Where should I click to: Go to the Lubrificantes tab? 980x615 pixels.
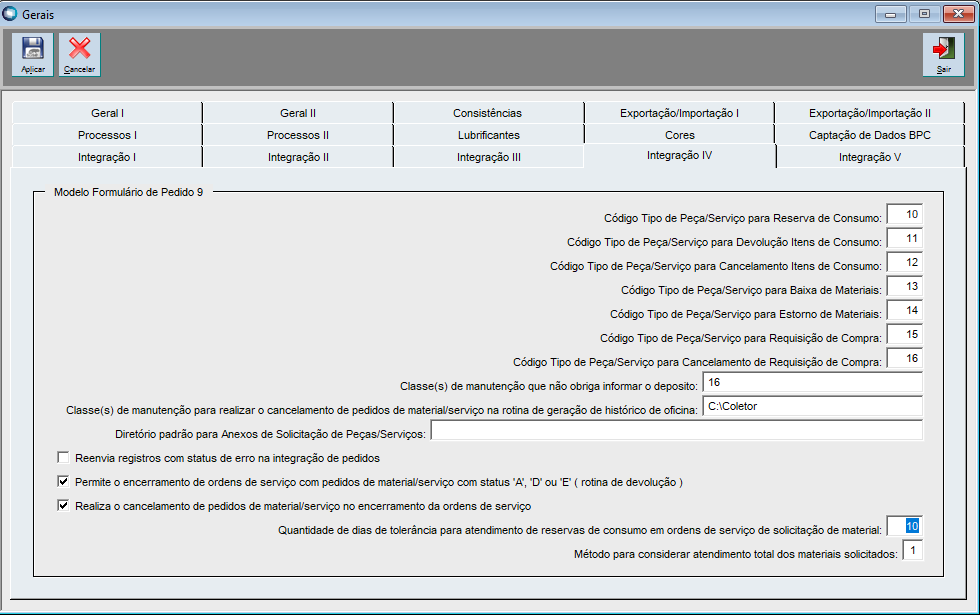488,135
